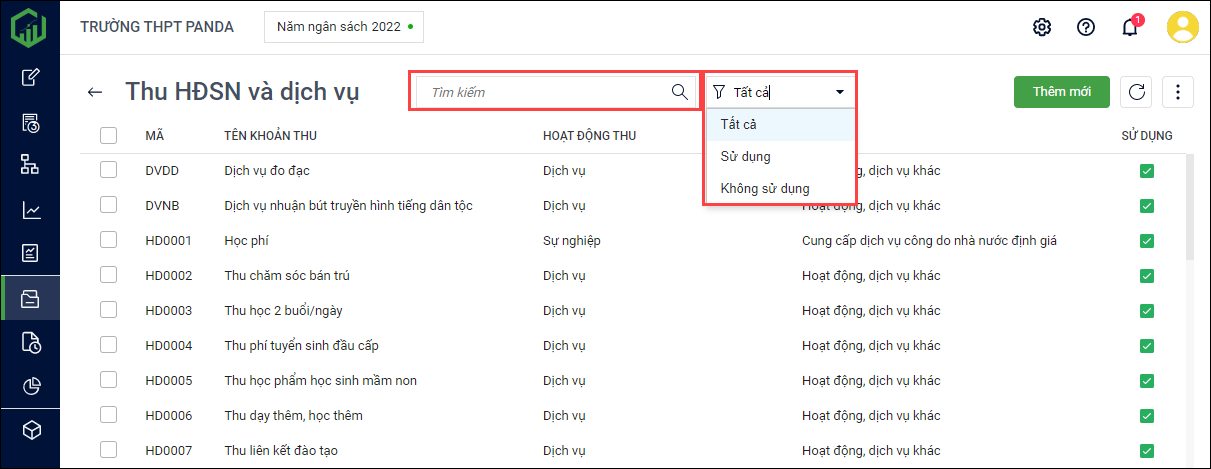Click the magnifier search icon
1211x469 pixels.
(680, 92)
